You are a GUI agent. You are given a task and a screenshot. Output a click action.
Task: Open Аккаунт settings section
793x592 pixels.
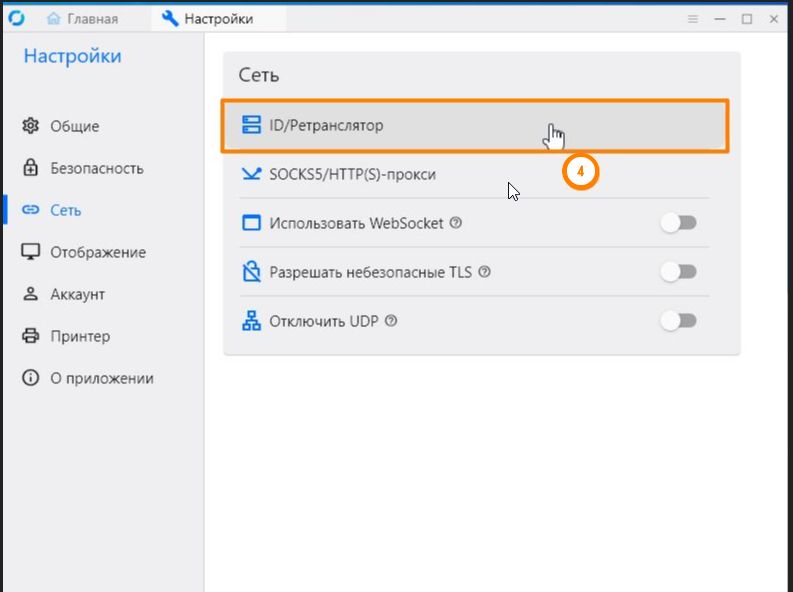pos(104,294)
